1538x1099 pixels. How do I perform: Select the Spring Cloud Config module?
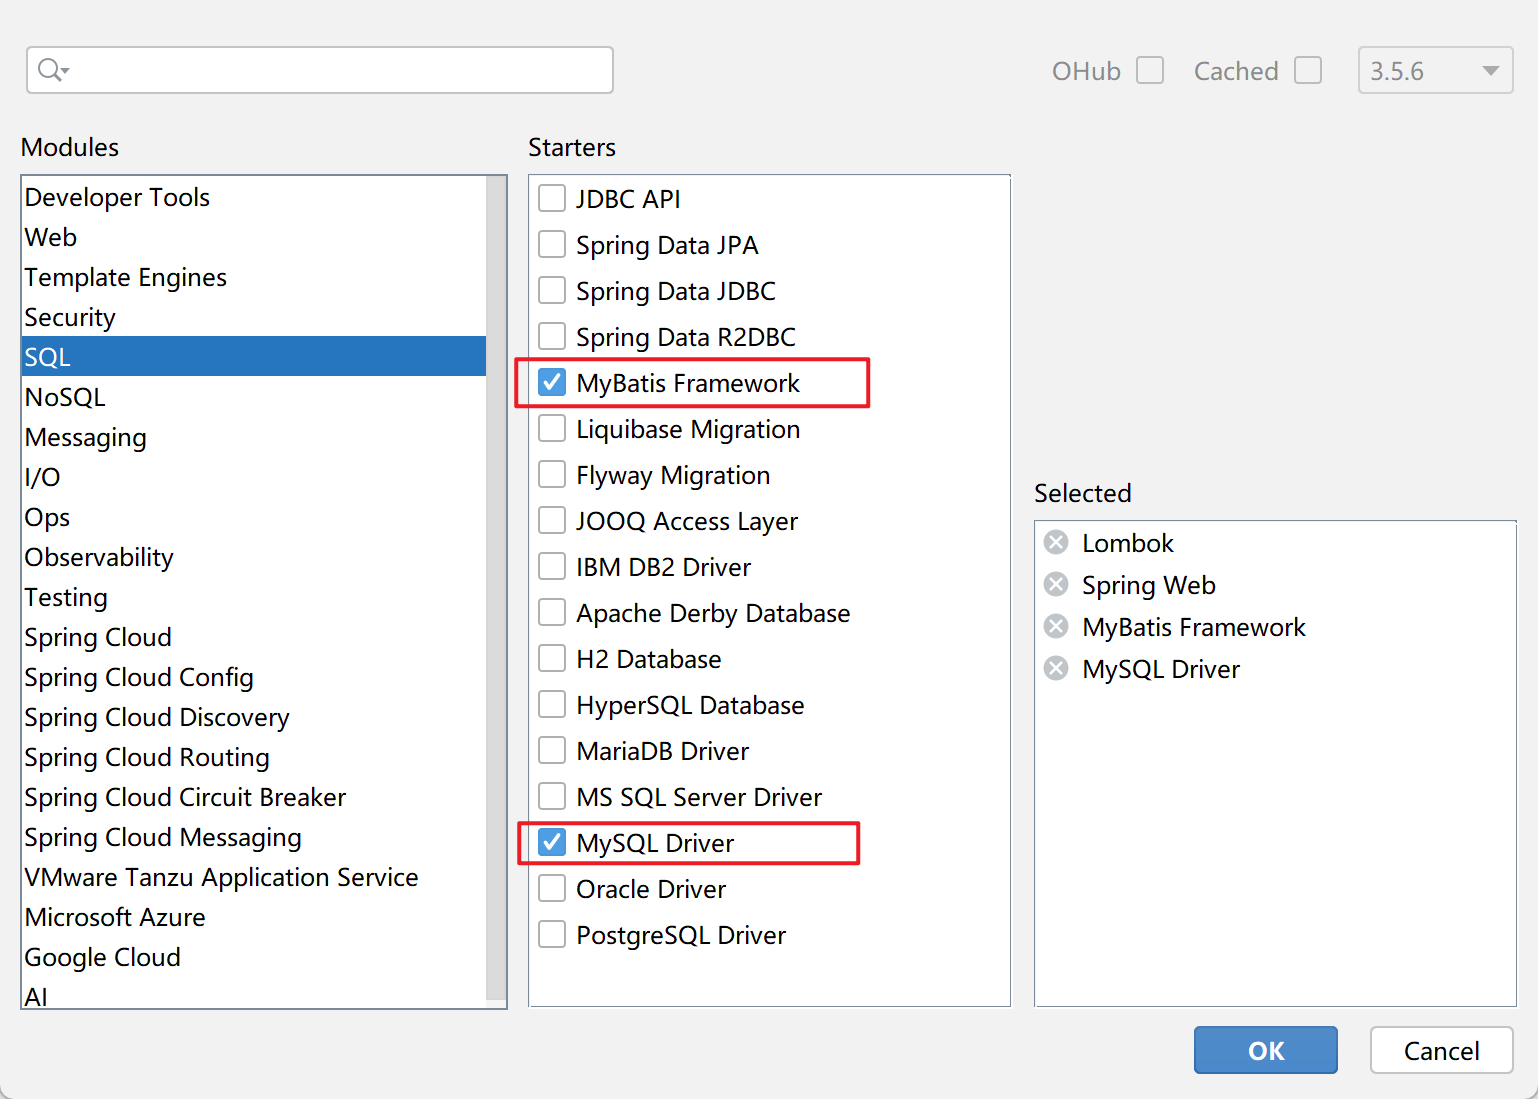pos(254,677)
